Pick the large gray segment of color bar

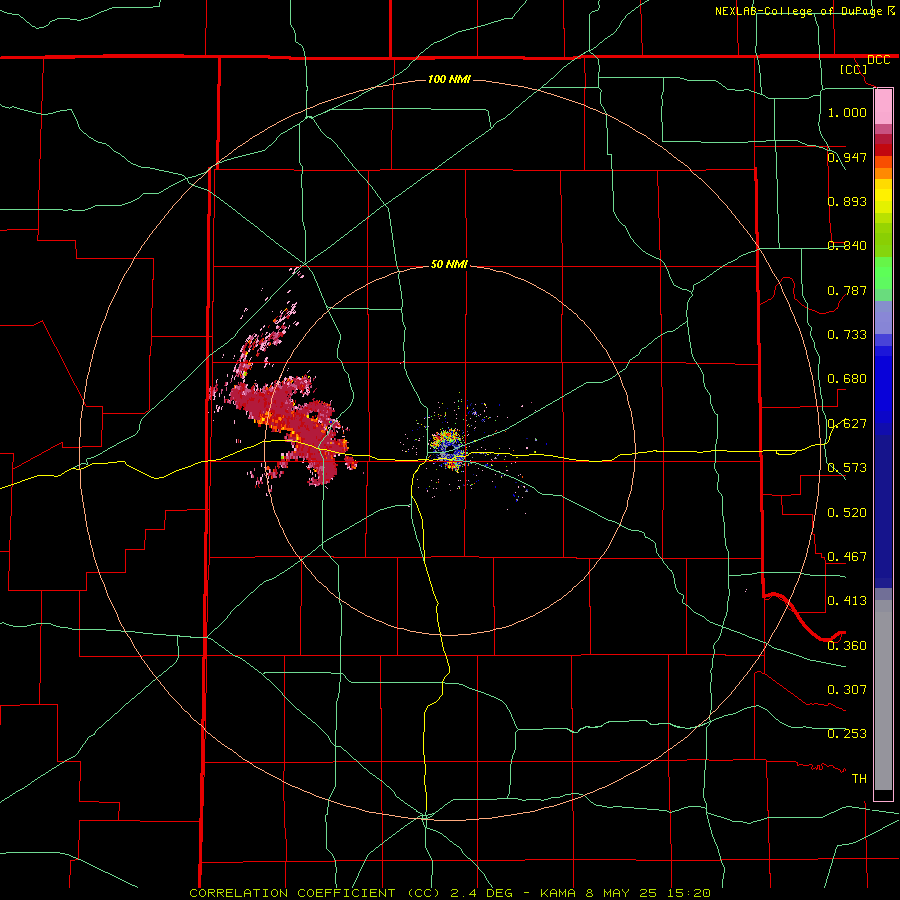click(883, 695)
